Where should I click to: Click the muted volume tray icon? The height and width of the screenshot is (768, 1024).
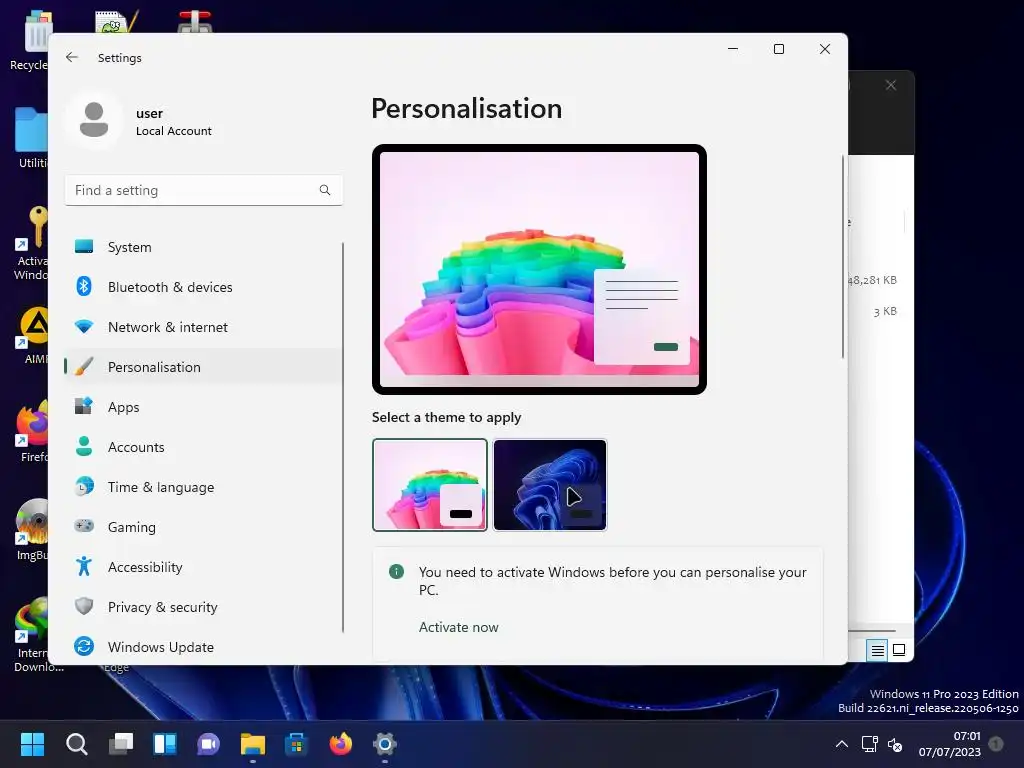(x=895, y=744)
